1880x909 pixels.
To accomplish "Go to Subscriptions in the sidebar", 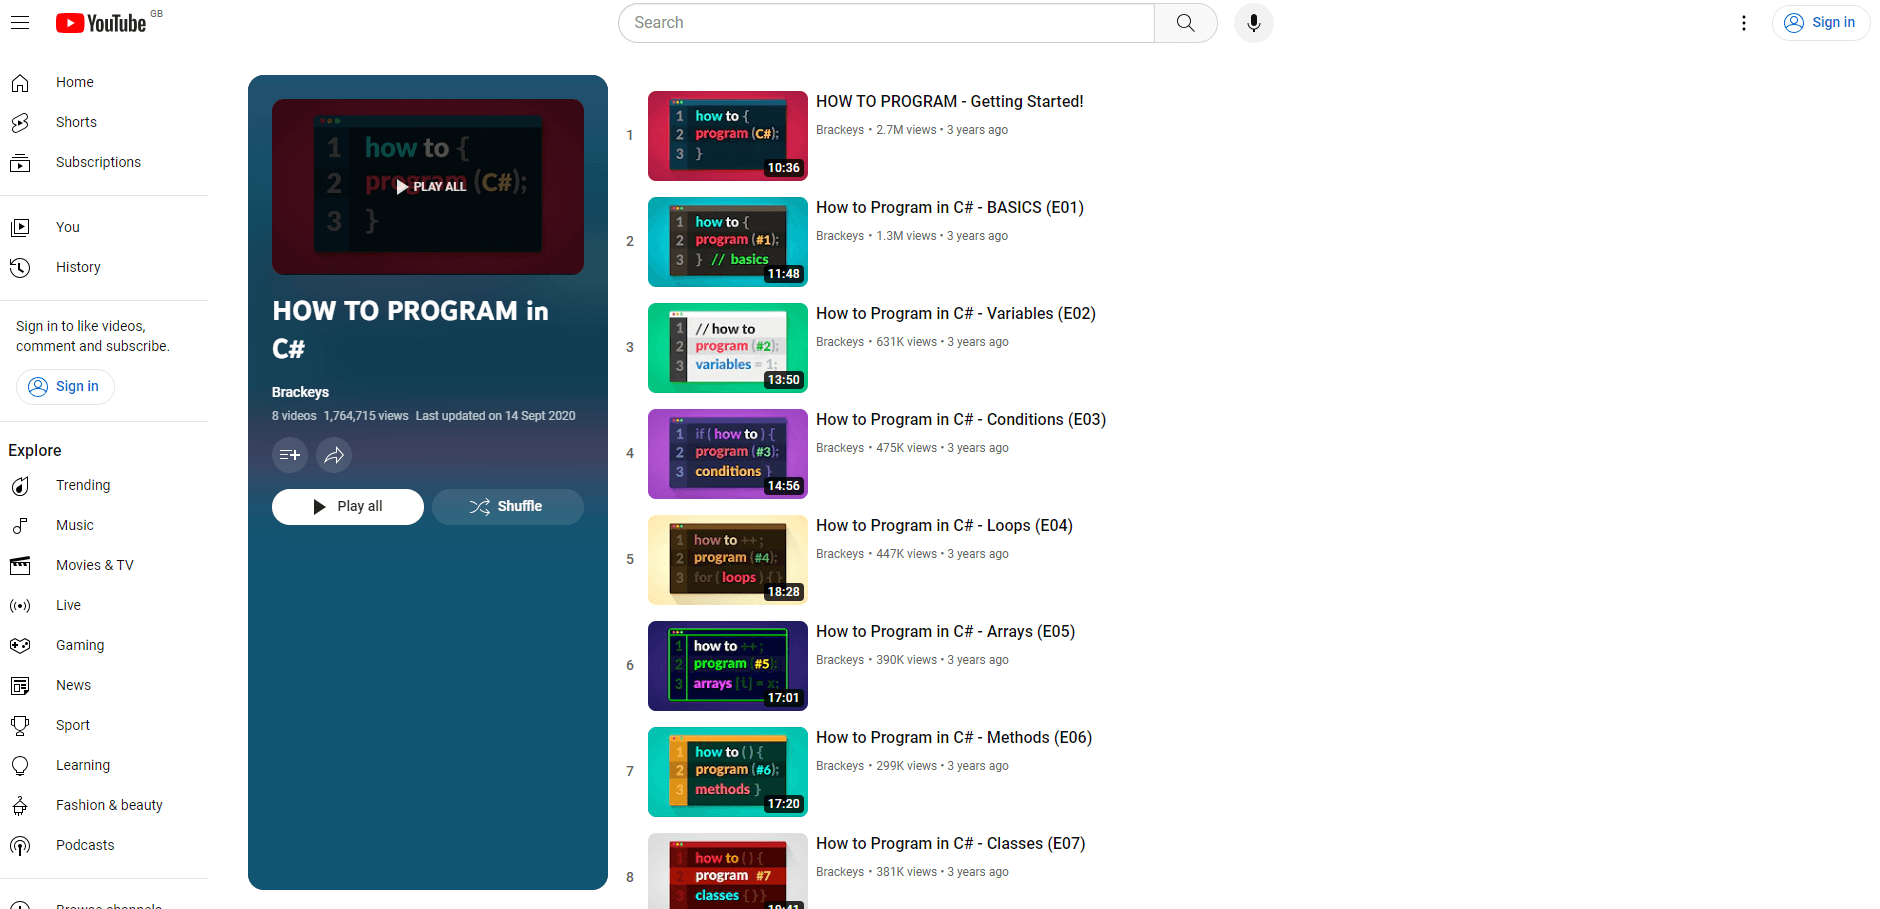I will 98,162.
